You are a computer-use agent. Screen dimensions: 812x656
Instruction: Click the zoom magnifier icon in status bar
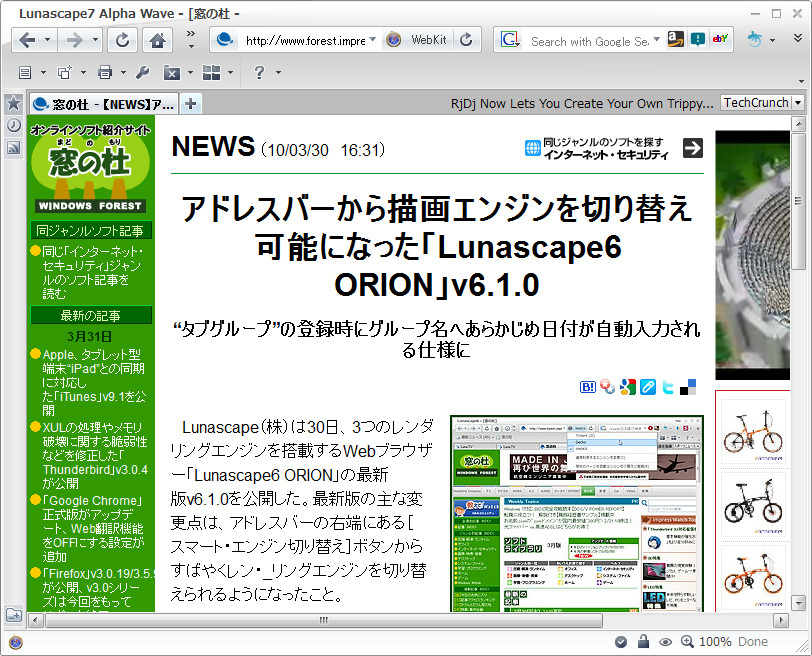click(687, 642)
